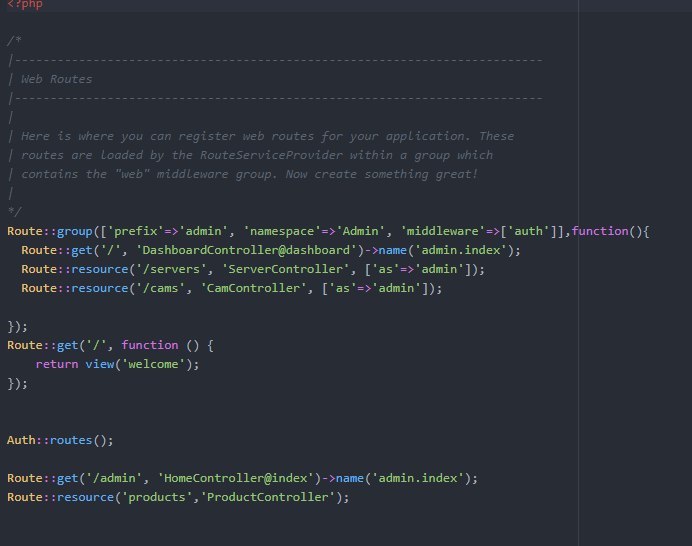
Task: Click the <?php opening tag
Action: 25,4
